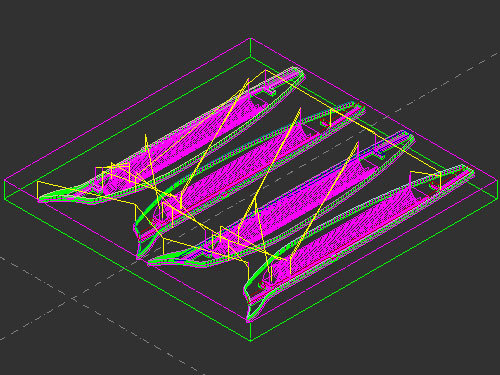Pick the yellow rapid-move peak above the first hull
This screenshot has height=375, width=500.
(248, 79)
